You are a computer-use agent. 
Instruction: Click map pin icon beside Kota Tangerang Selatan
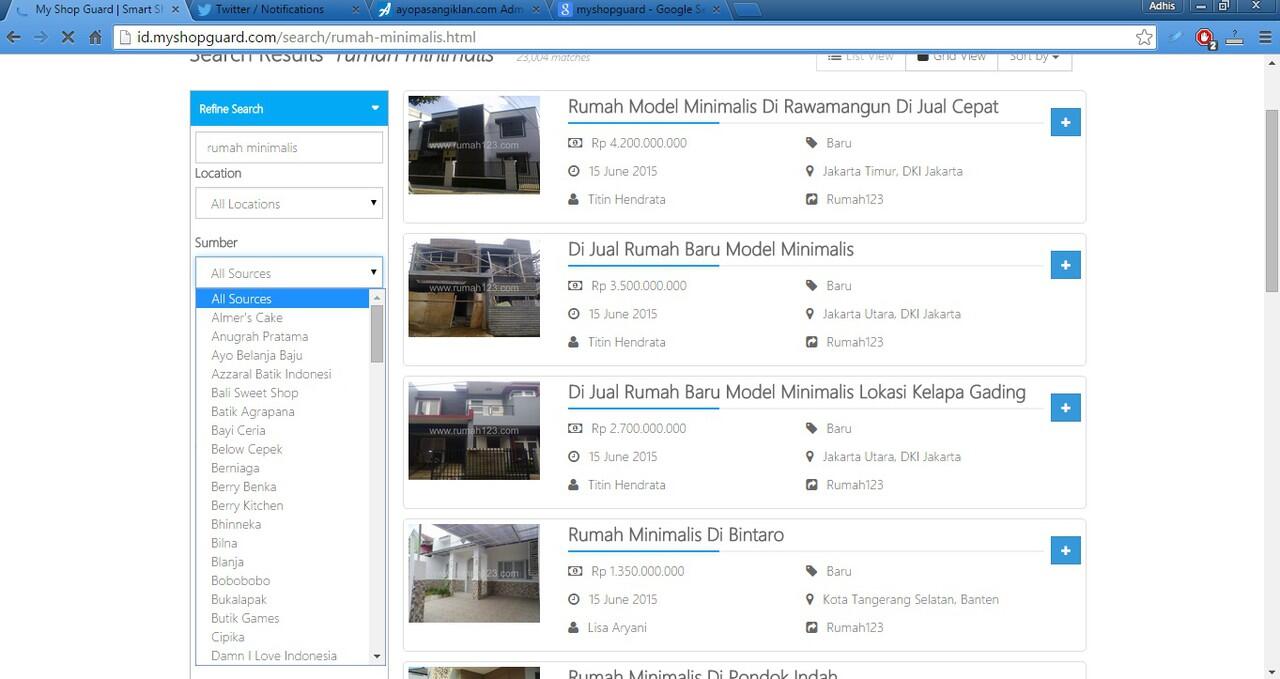(811, 600)
